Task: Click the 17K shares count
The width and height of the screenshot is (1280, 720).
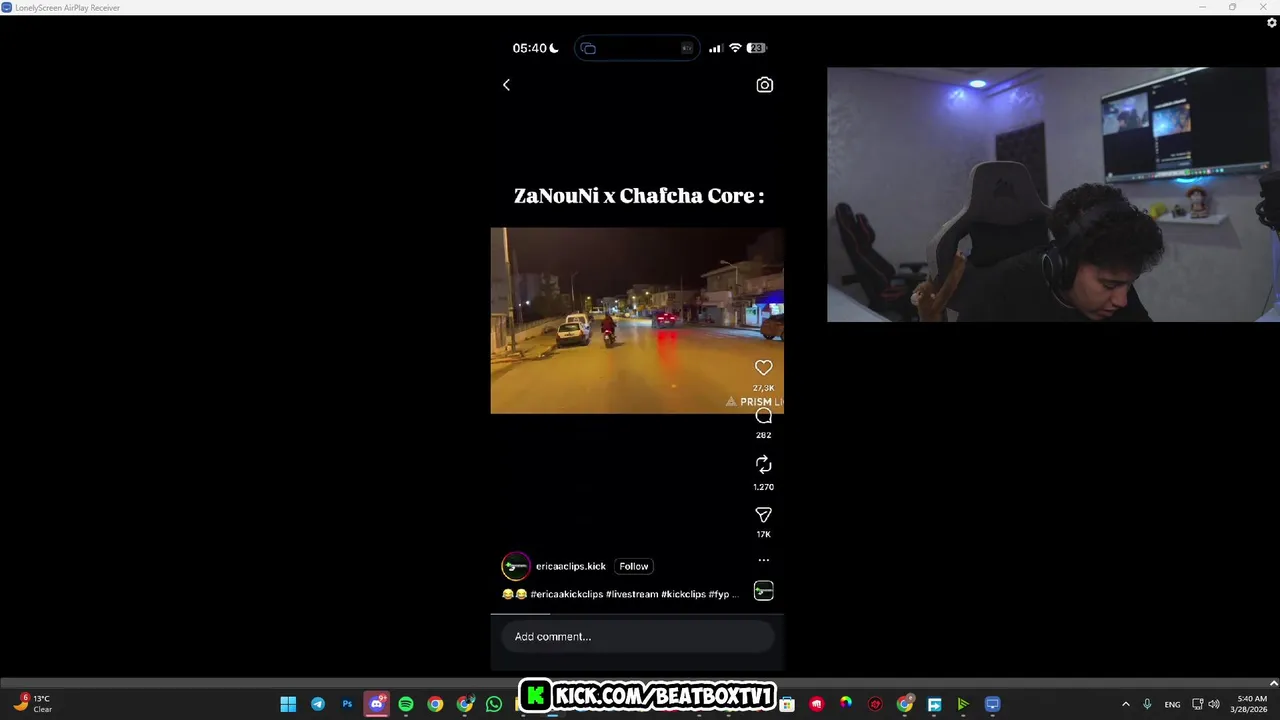Action: click(x=763, y=534)
